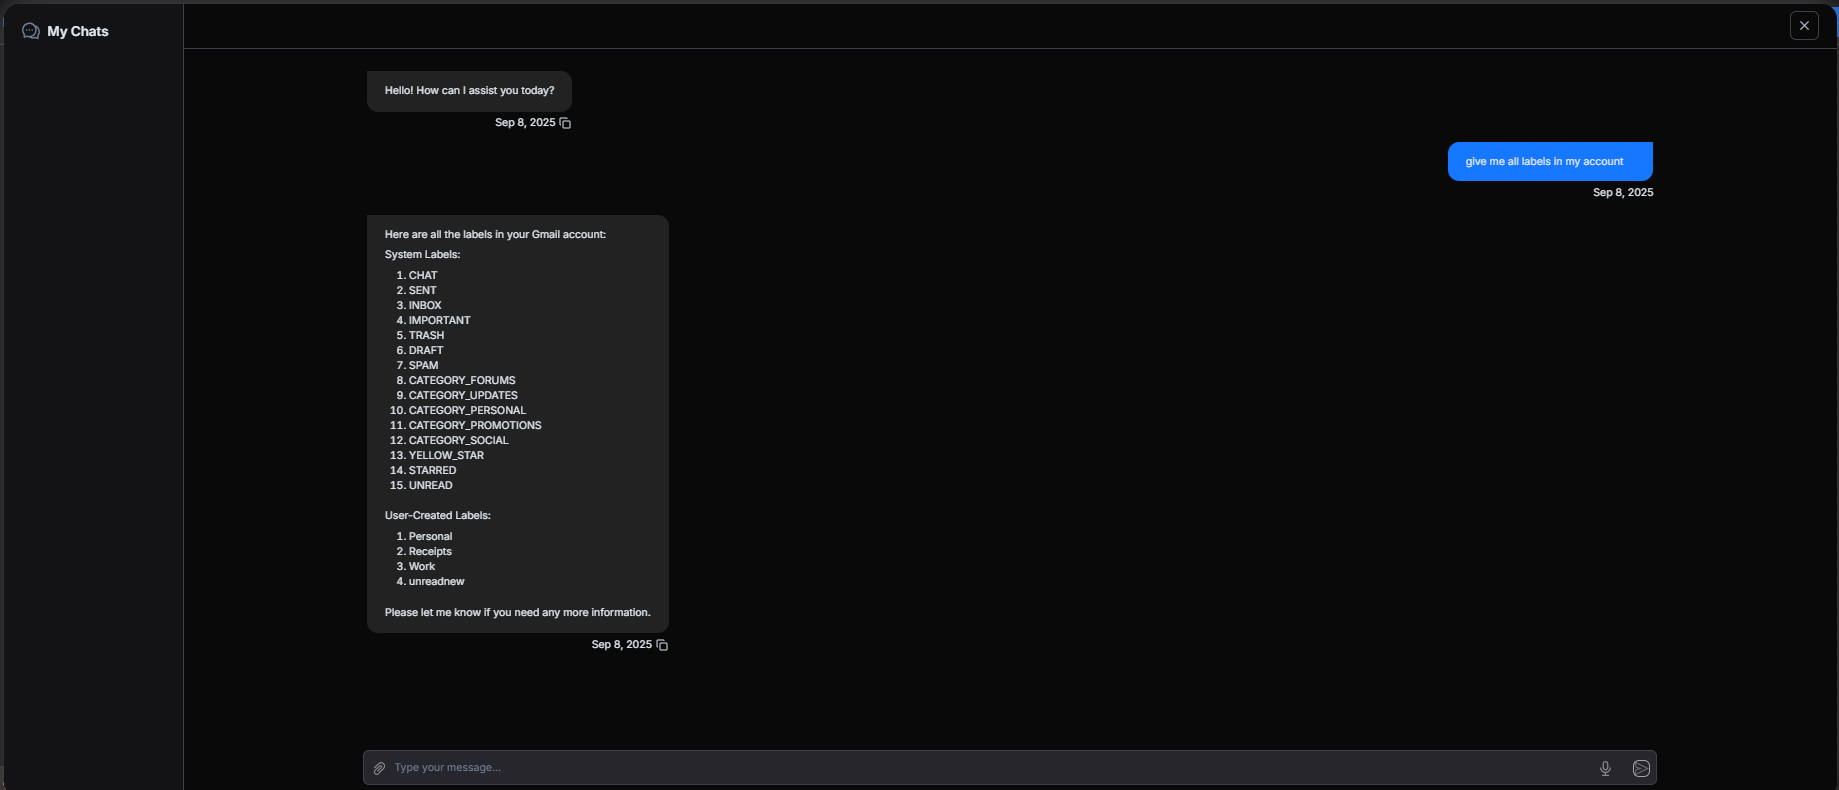1839x790 pixels.
Task: Select the 'unreadnew' user-created label
Action: (436, 582)
